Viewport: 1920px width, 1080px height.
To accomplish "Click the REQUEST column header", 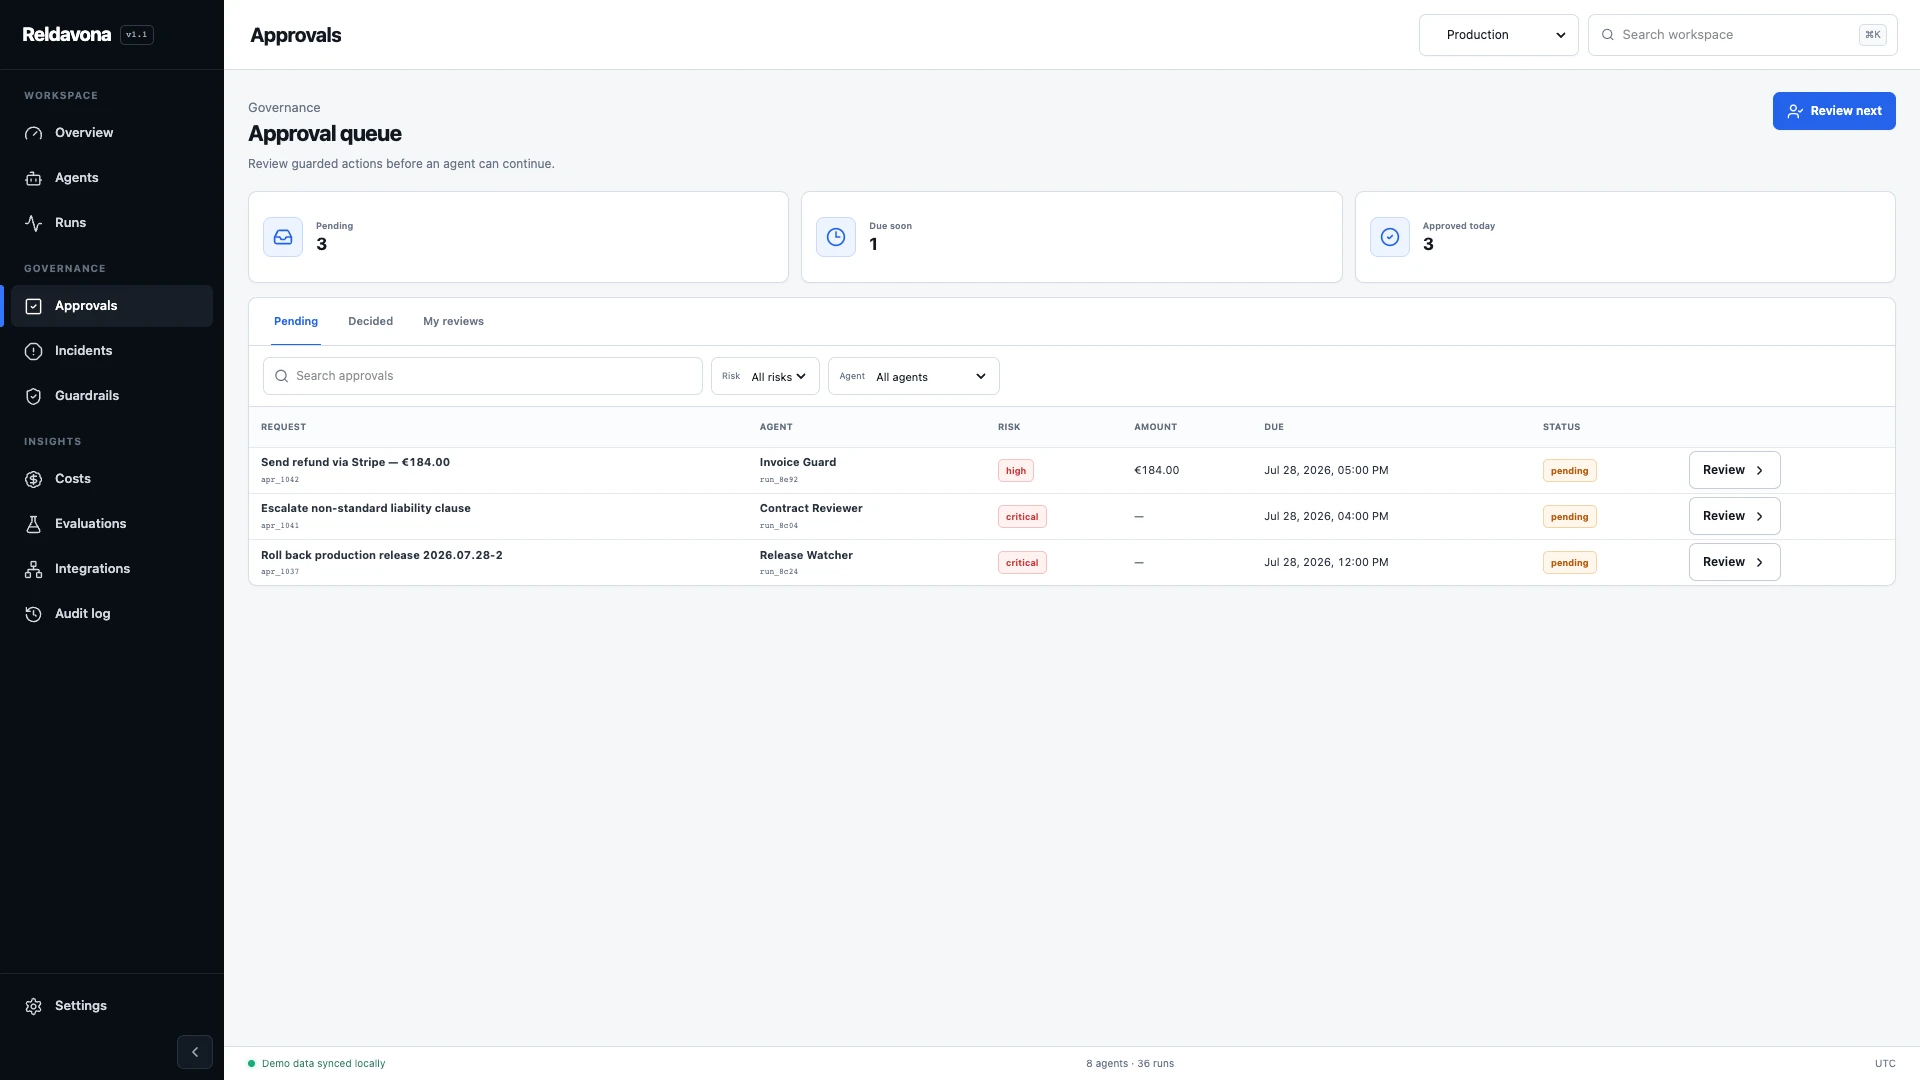I will 284,427.
